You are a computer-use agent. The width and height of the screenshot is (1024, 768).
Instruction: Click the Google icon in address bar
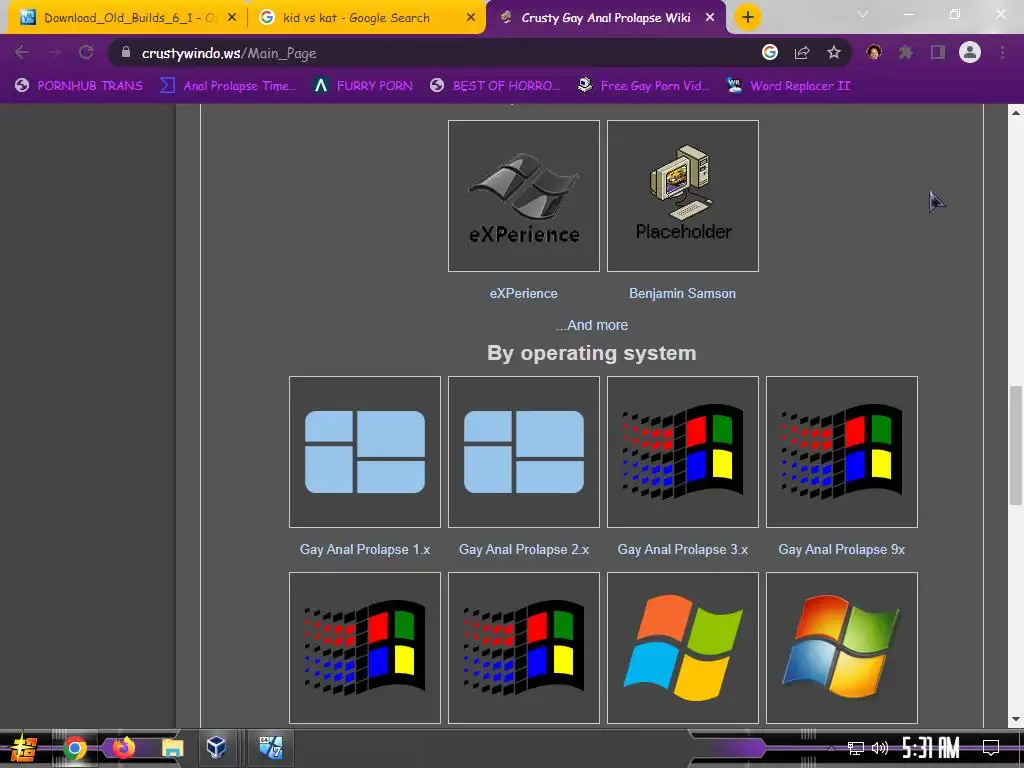click(x=770, y=52)
